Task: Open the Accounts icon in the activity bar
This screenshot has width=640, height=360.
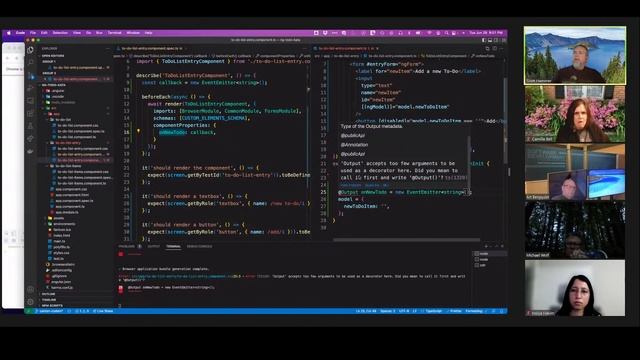Action: pyautogui.click(x=31, y=289)
